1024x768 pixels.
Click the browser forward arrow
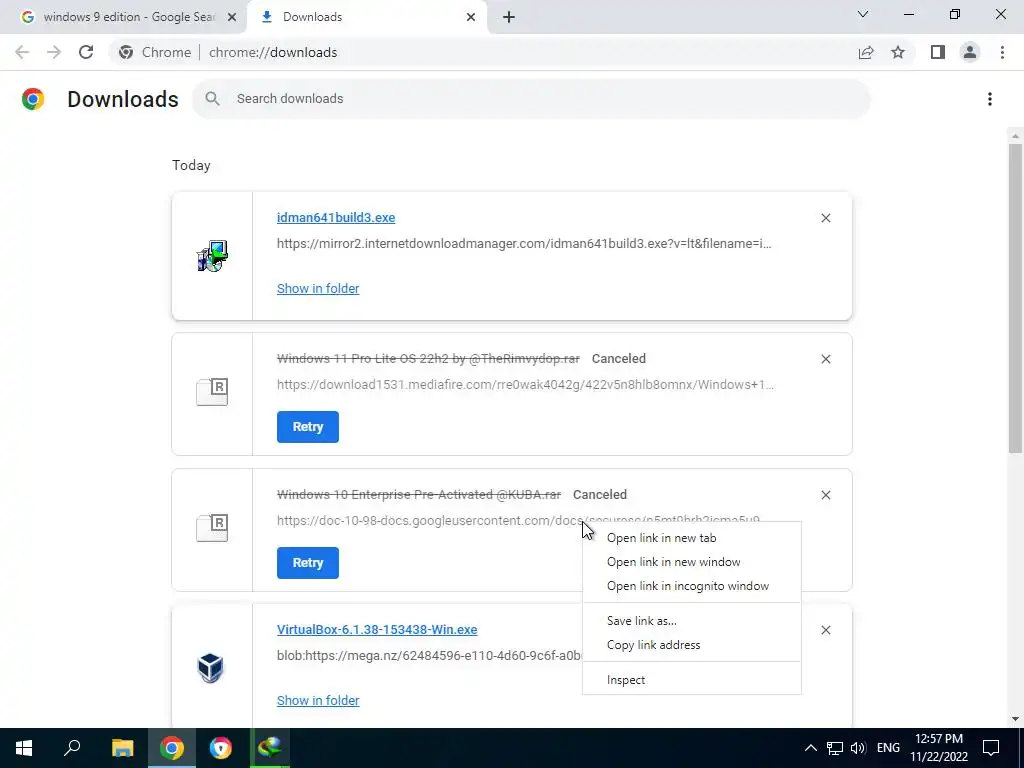point(54,52)
